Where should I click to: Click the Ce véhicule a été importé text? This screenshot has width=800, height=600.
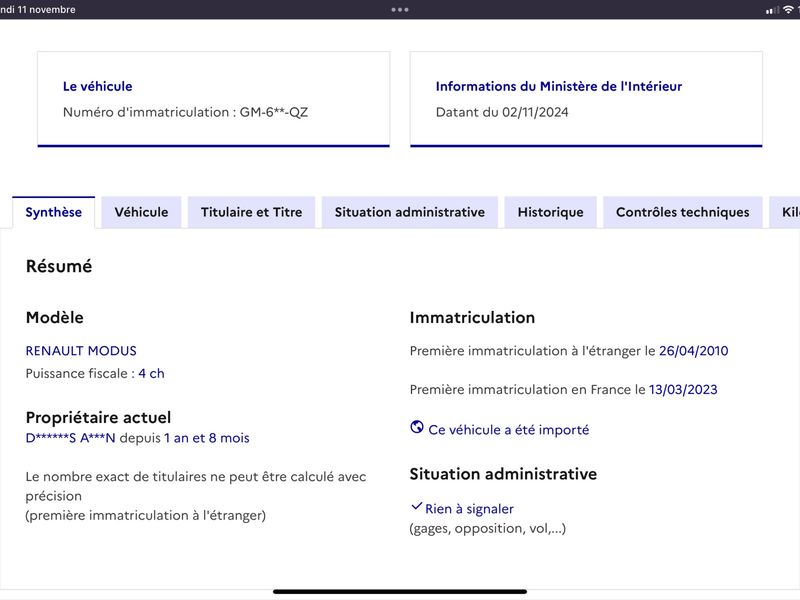tap(509, 430)
